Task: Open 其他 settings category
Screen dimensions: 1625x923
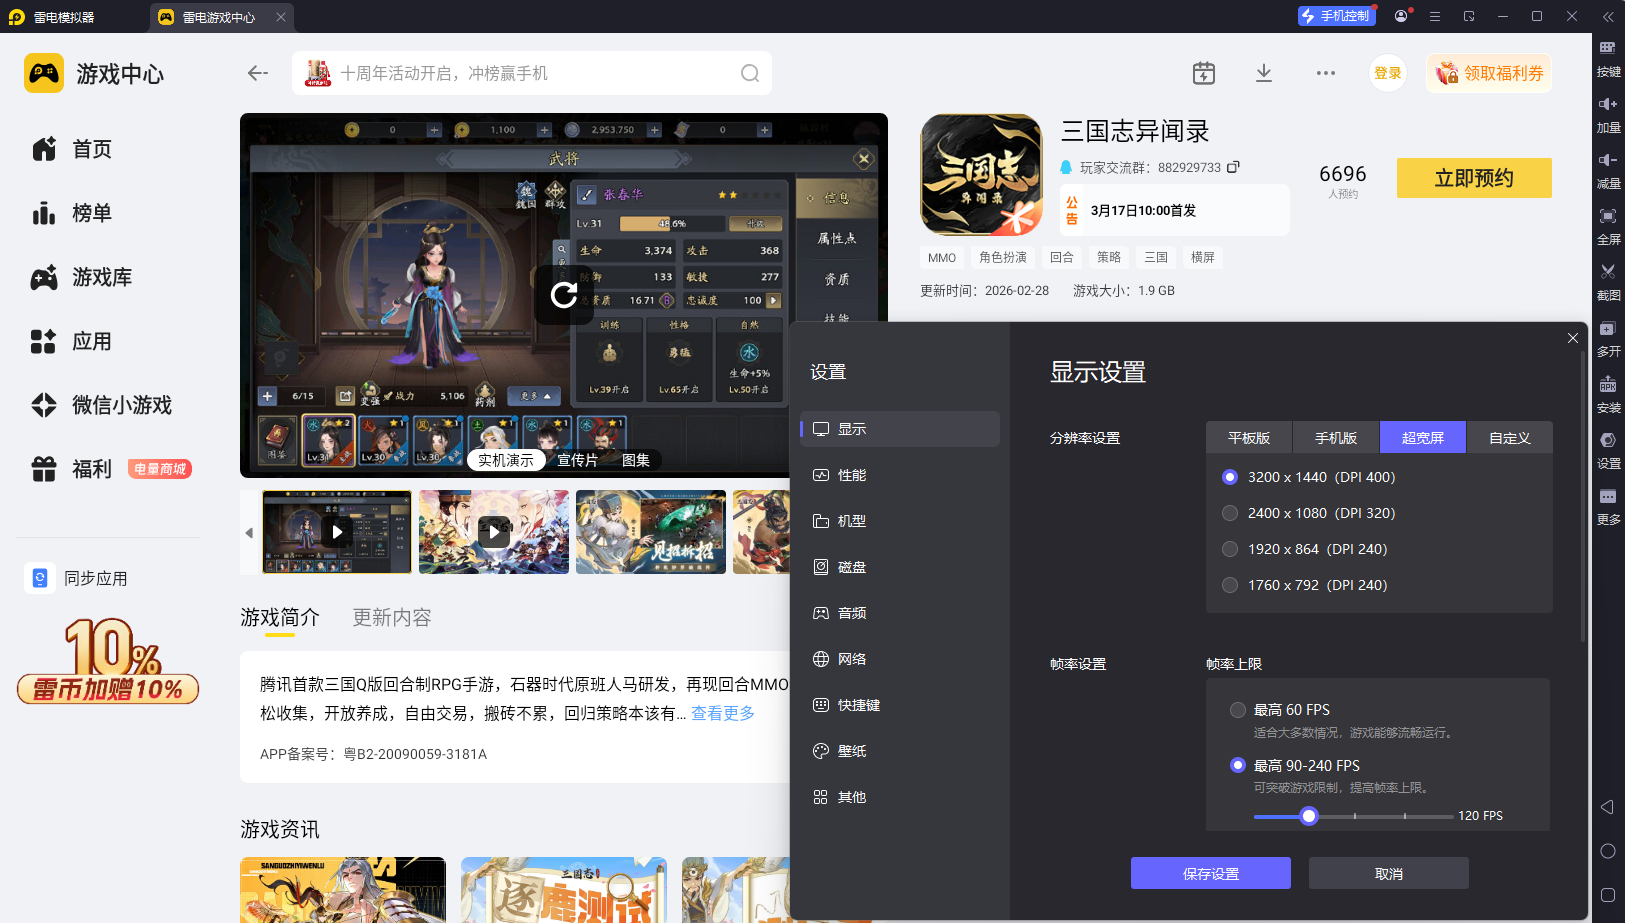Action: (900, 797)
